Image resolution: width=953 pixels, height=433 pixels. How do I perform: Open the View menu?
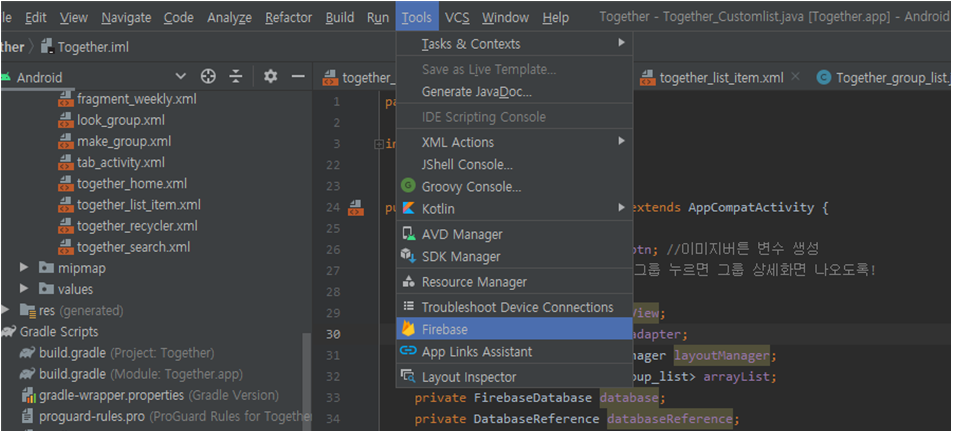(x=74, y=18)
